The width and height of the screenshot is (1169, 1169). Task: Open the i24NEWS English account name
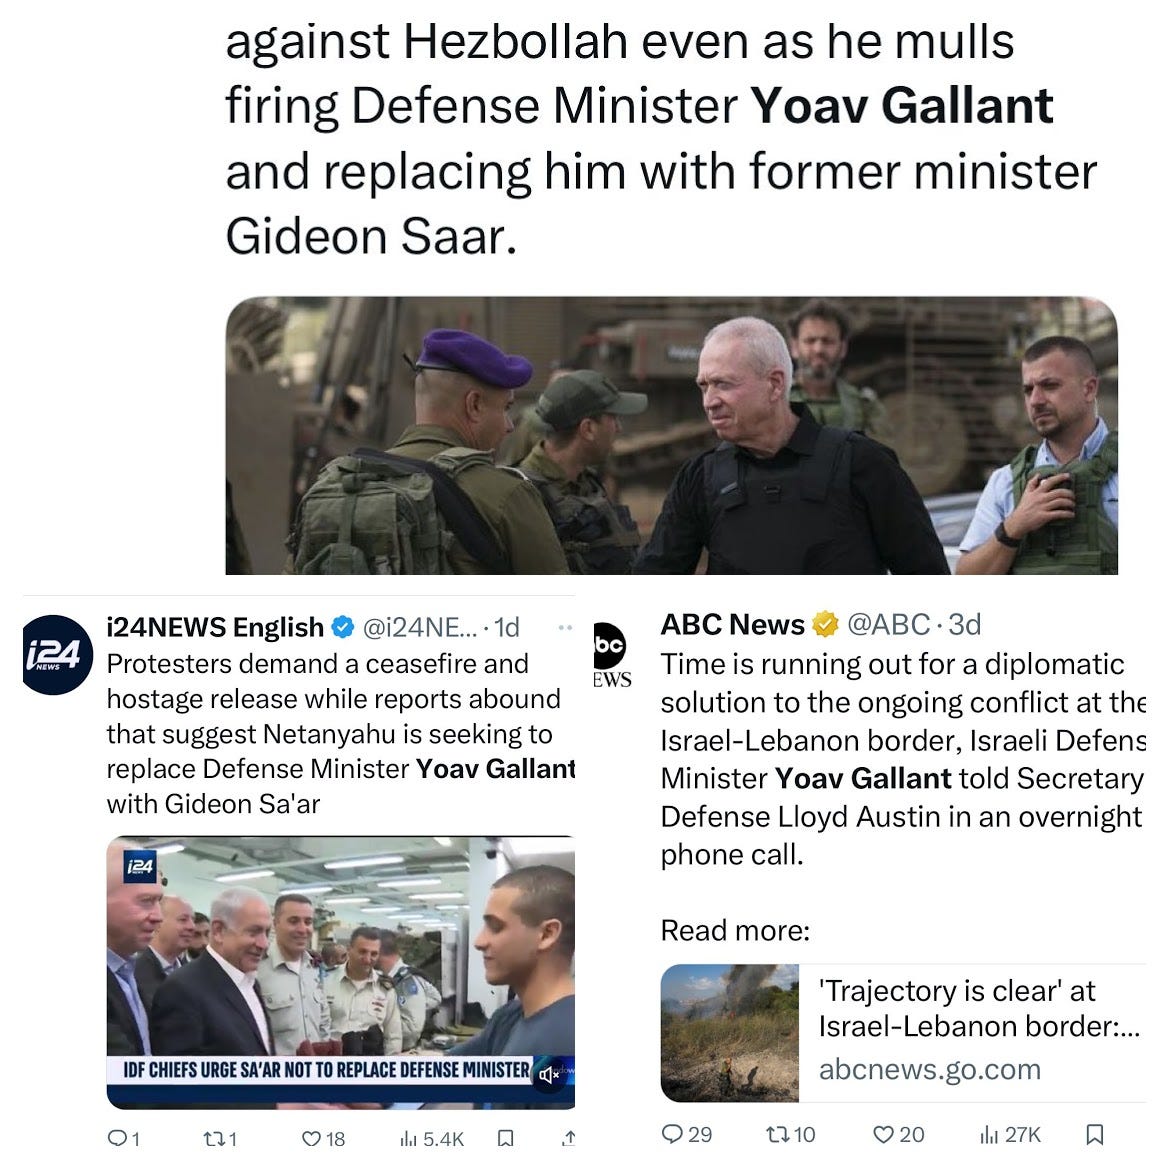pos(215,627)
